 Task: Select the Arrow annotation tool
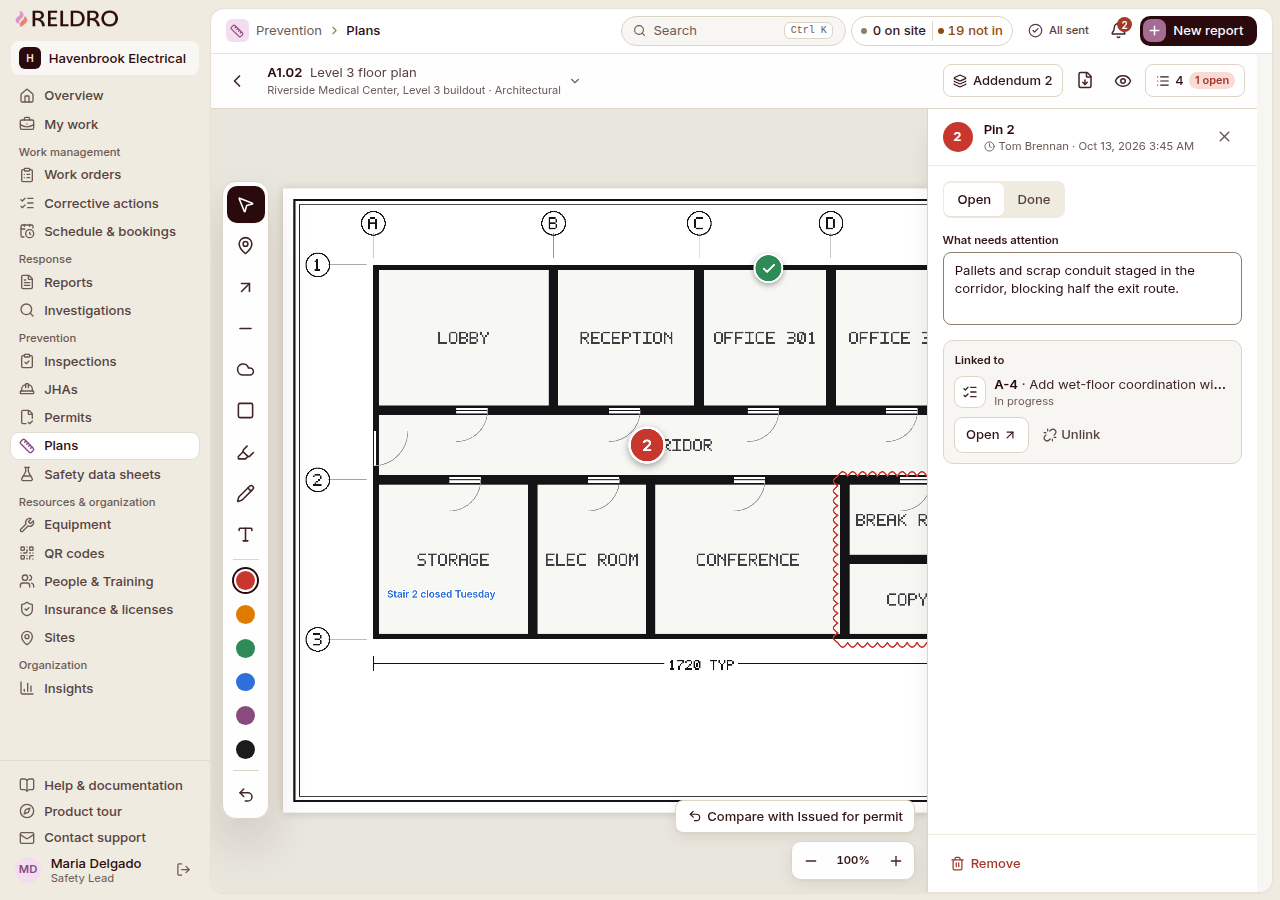pyautogui.click(x=246, y=288)
